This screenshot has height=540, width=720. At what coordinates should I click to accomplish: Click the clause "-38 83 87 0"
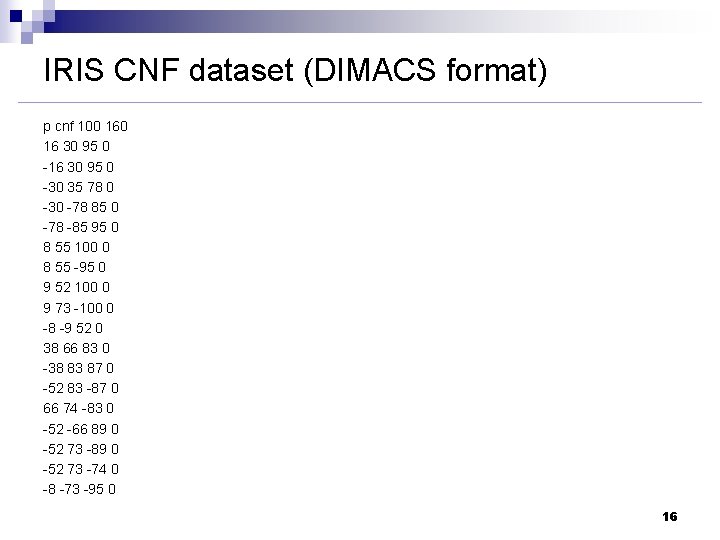click(x=78, y=368)
